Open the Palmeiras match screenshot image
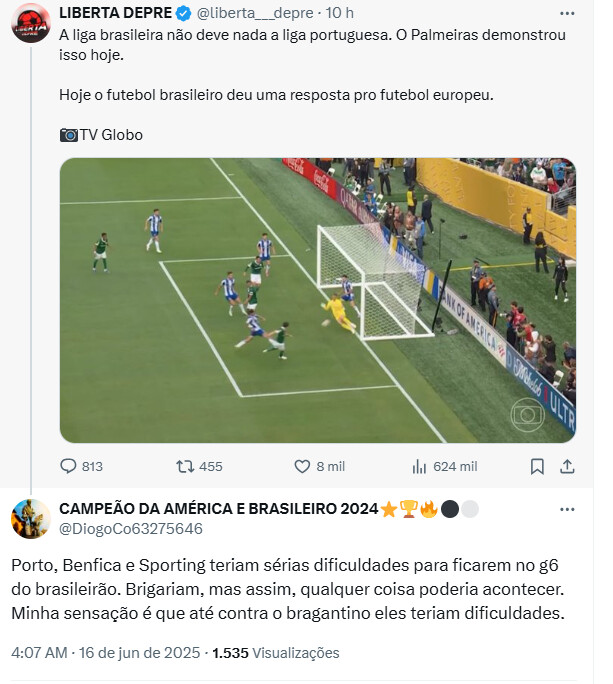 pos(318,301)
